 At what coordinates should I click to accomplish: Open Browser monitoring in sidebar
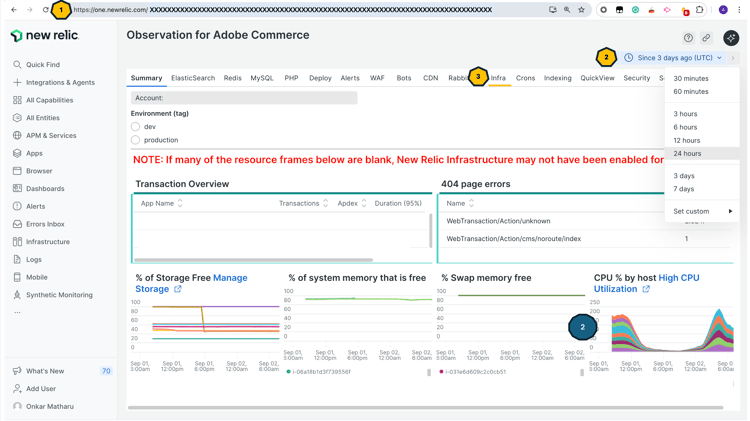(33, 171)
